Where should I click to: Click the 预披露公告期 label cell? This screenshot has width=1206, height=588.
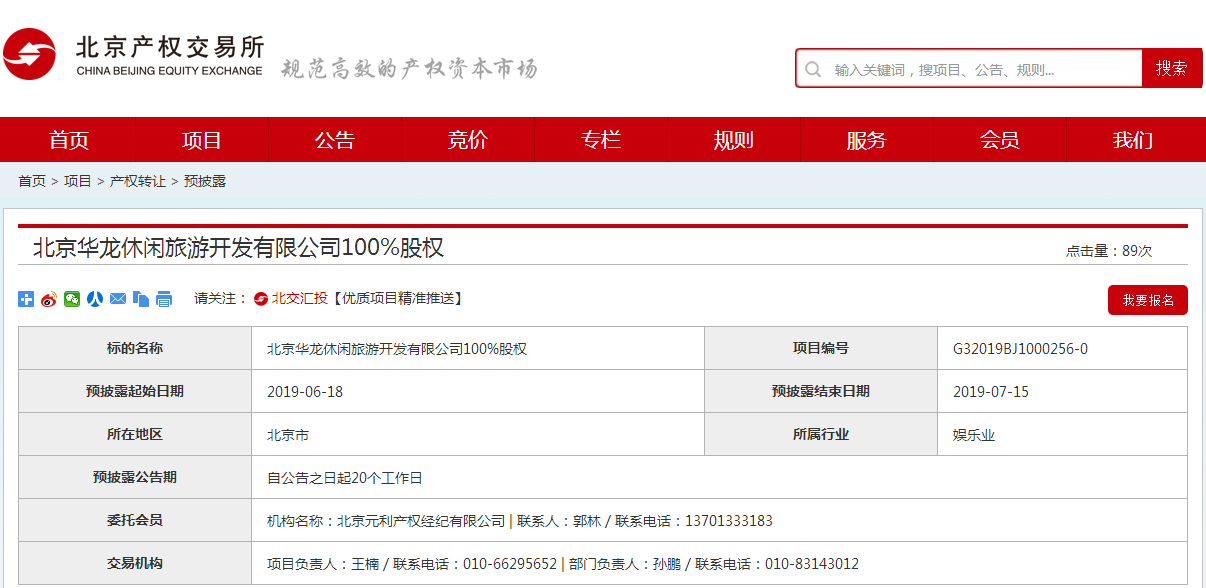pyautogui.click(x=135, y=478)
